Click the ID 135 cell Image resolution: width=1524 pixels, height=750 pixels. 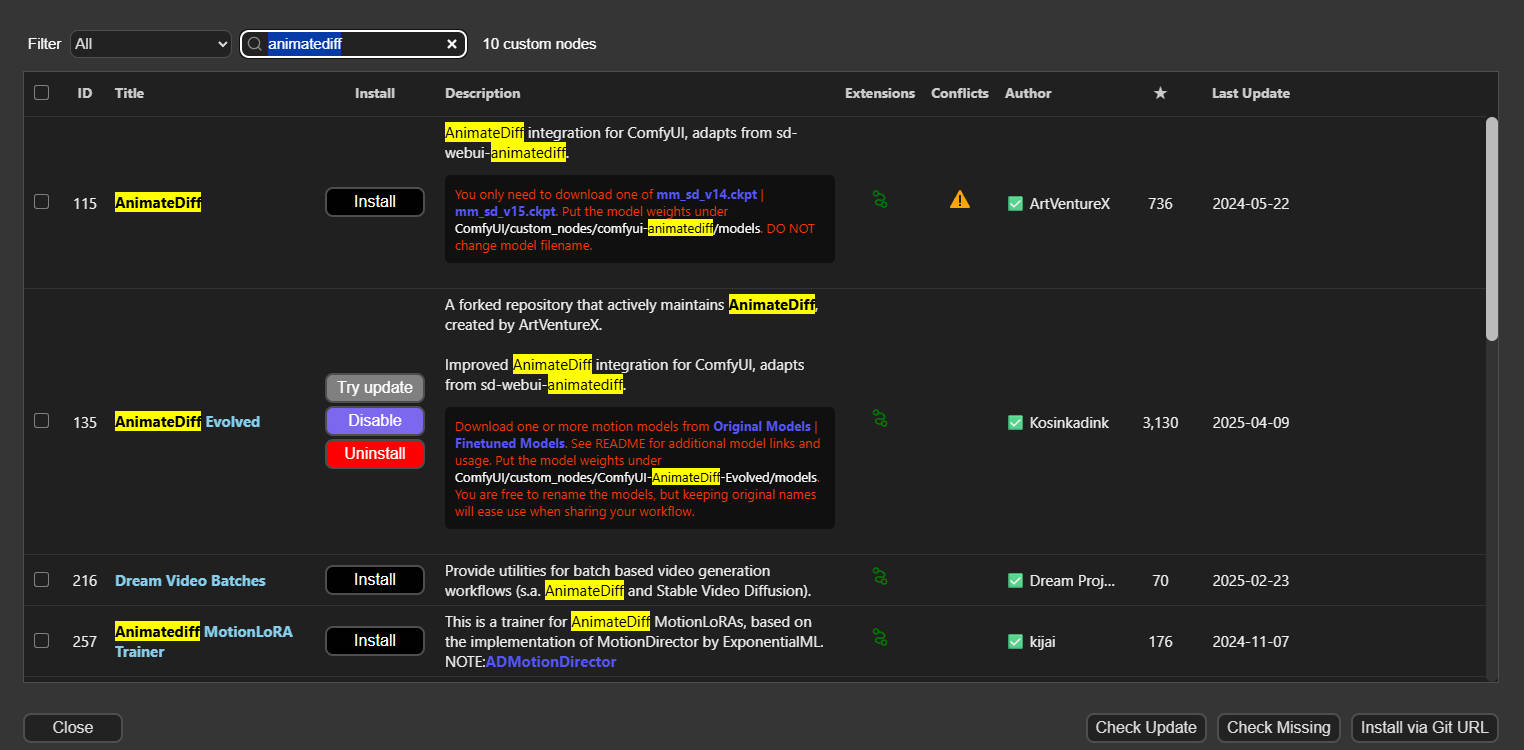[x=85, y=422]
